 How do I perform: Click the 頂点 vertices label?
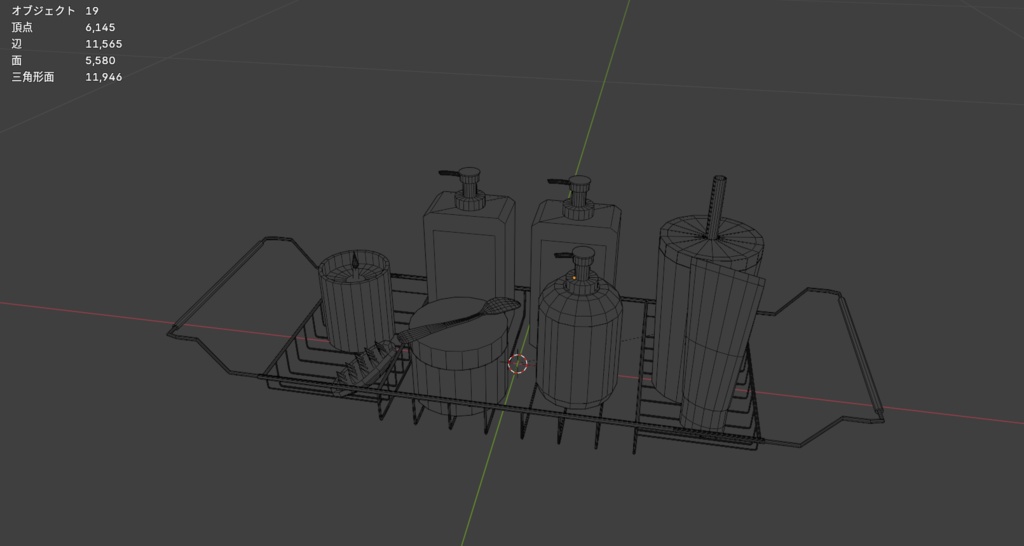click(x=22, y=27)
